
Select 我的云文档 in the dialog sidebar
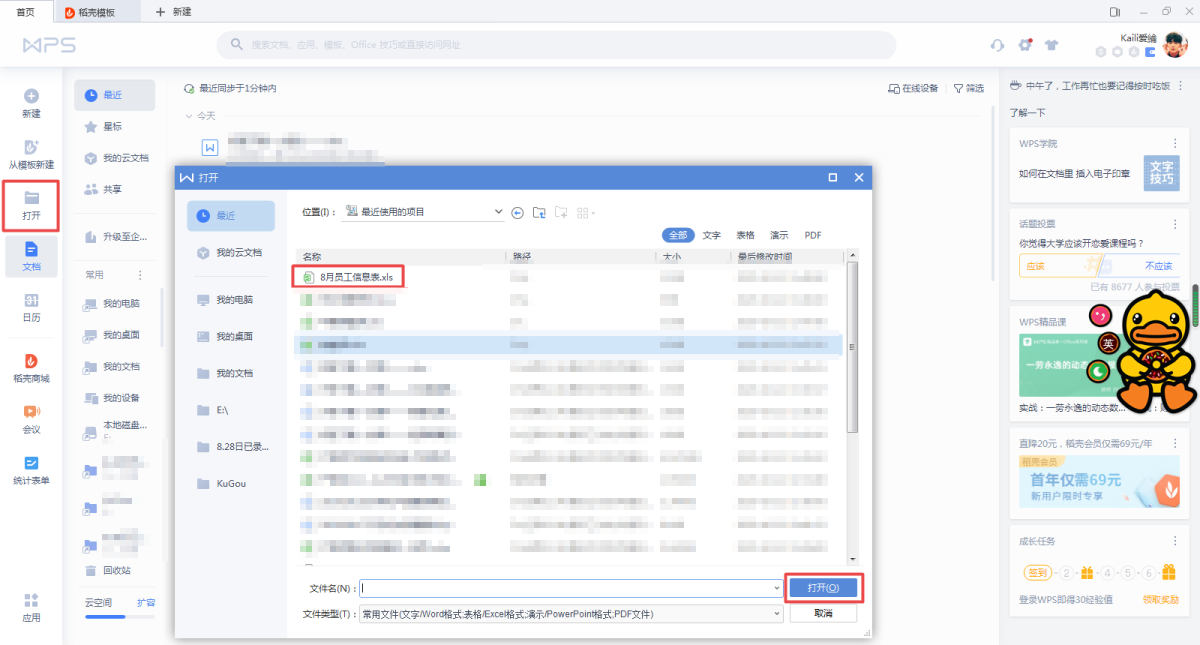tap(231, 253)
